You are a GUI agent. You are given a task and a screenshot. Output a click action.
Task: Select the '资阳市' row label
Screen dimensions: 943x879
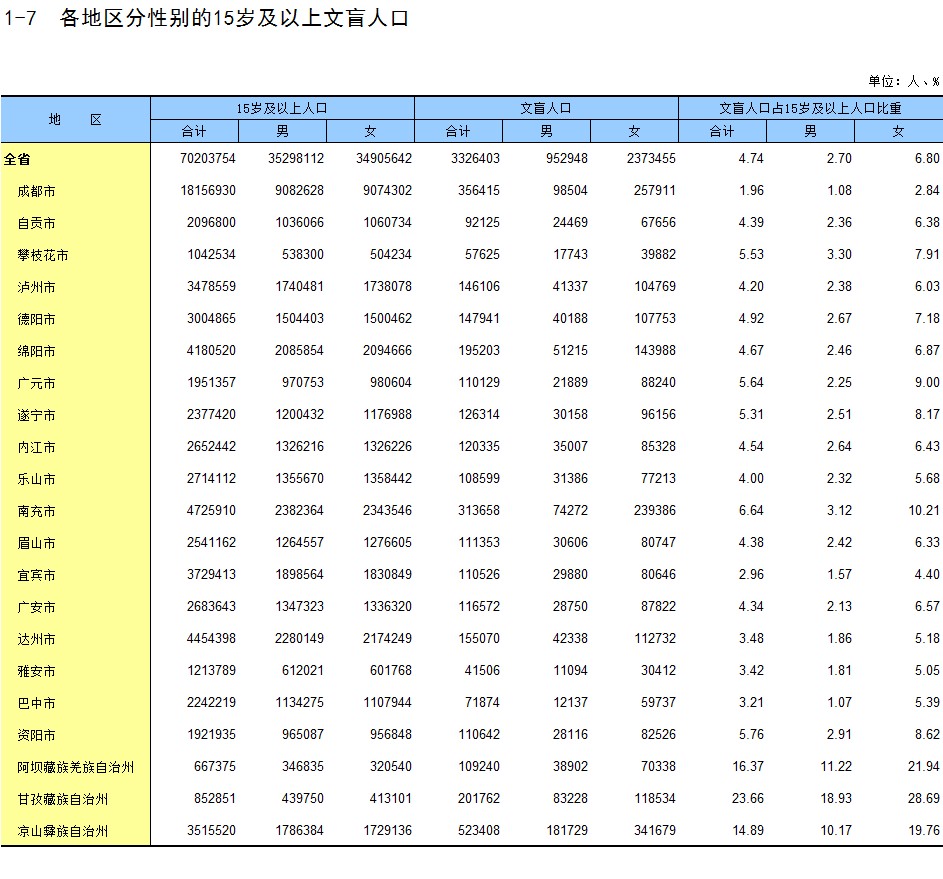tap(37, 735)
